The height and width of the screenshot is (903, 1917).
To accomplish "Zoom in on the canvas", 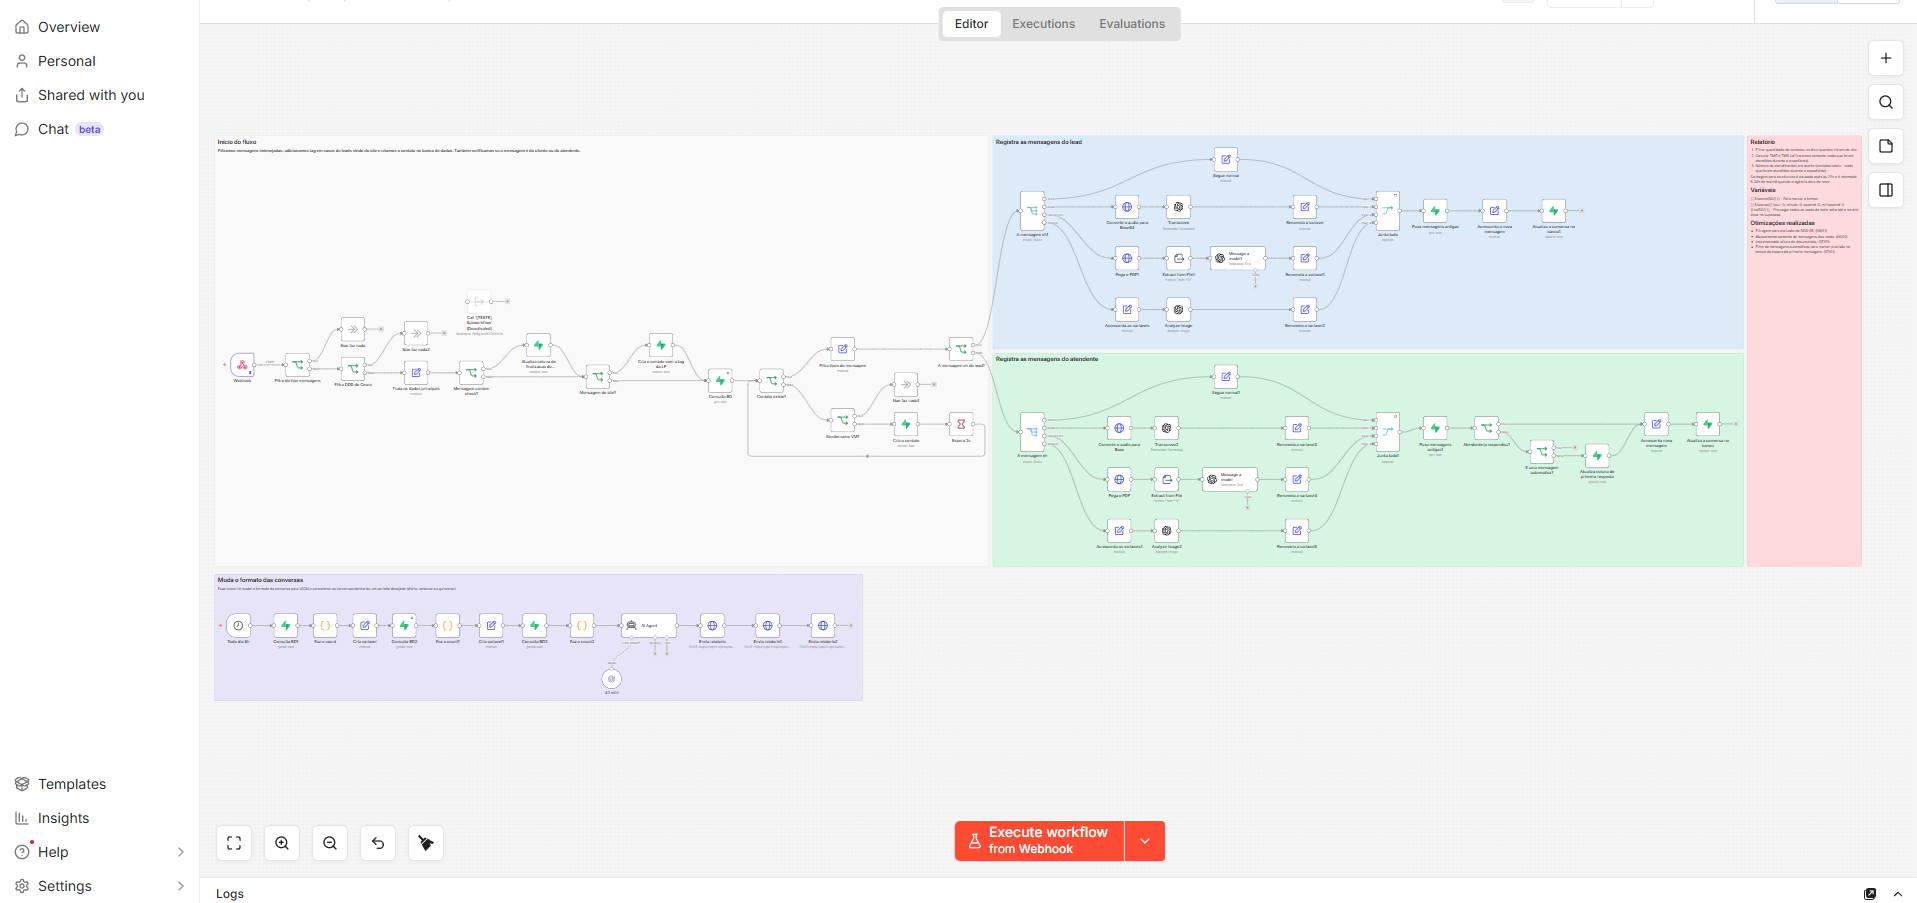I will [x=282, y=843].
